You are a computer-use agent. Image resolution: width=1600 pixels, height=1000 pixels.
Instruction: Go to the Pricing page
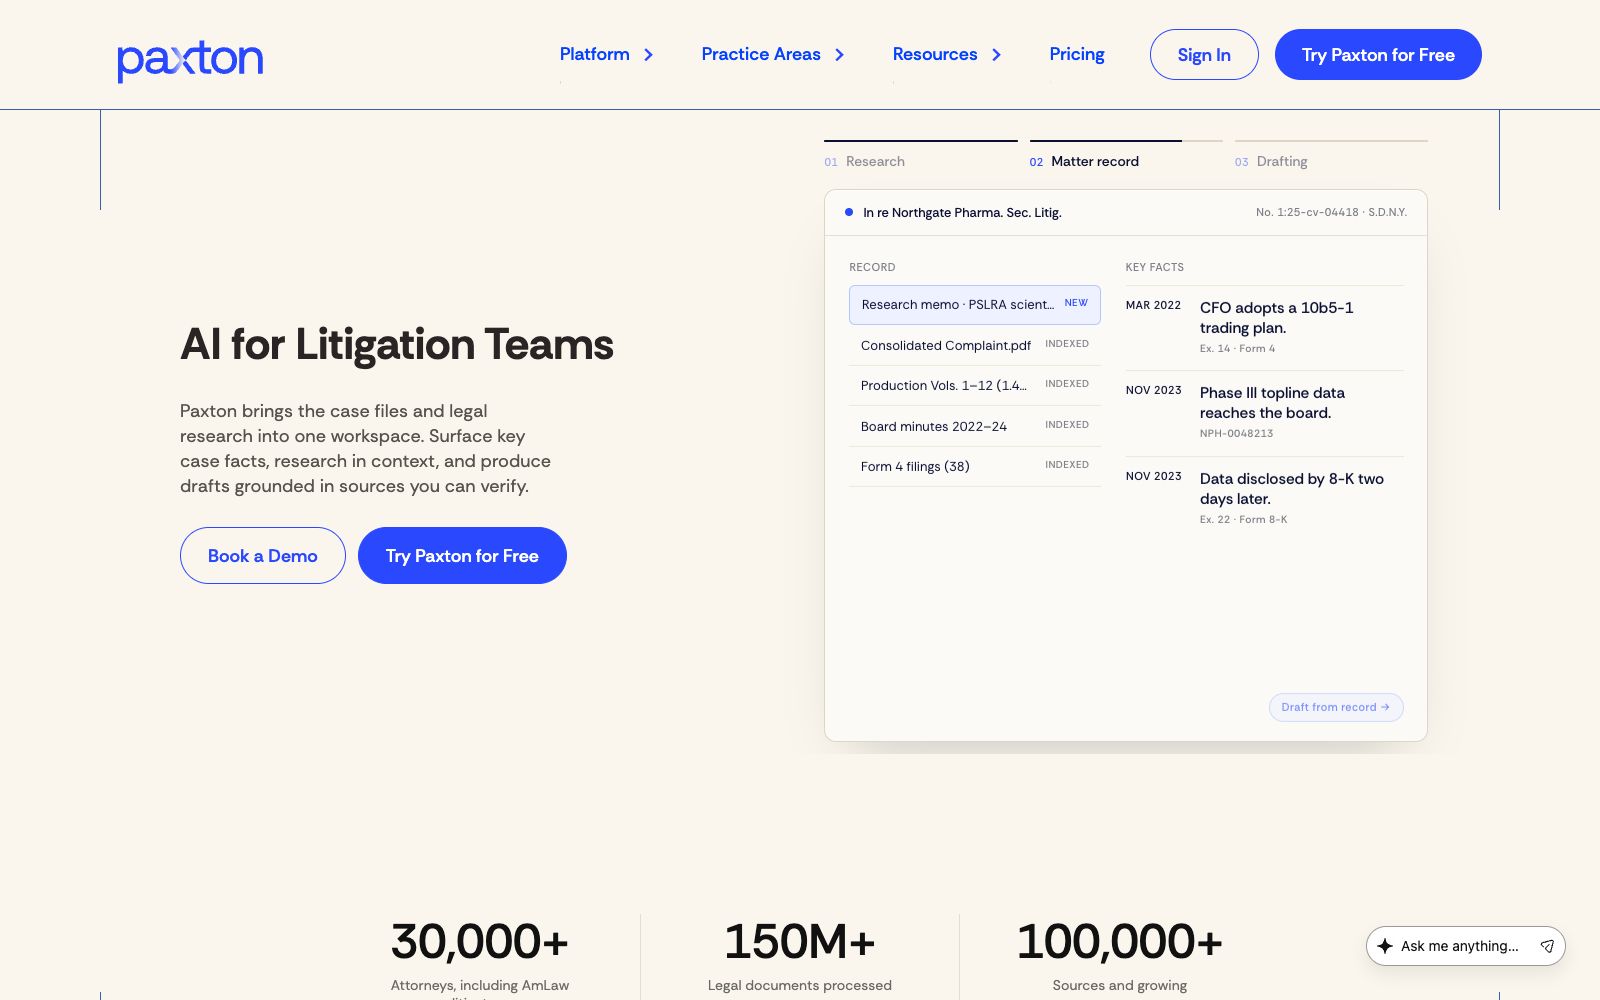coord(1077,54)
